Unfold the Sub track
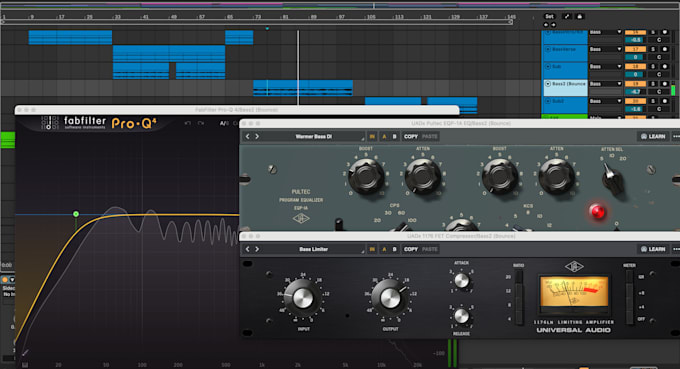 point(548,66)
